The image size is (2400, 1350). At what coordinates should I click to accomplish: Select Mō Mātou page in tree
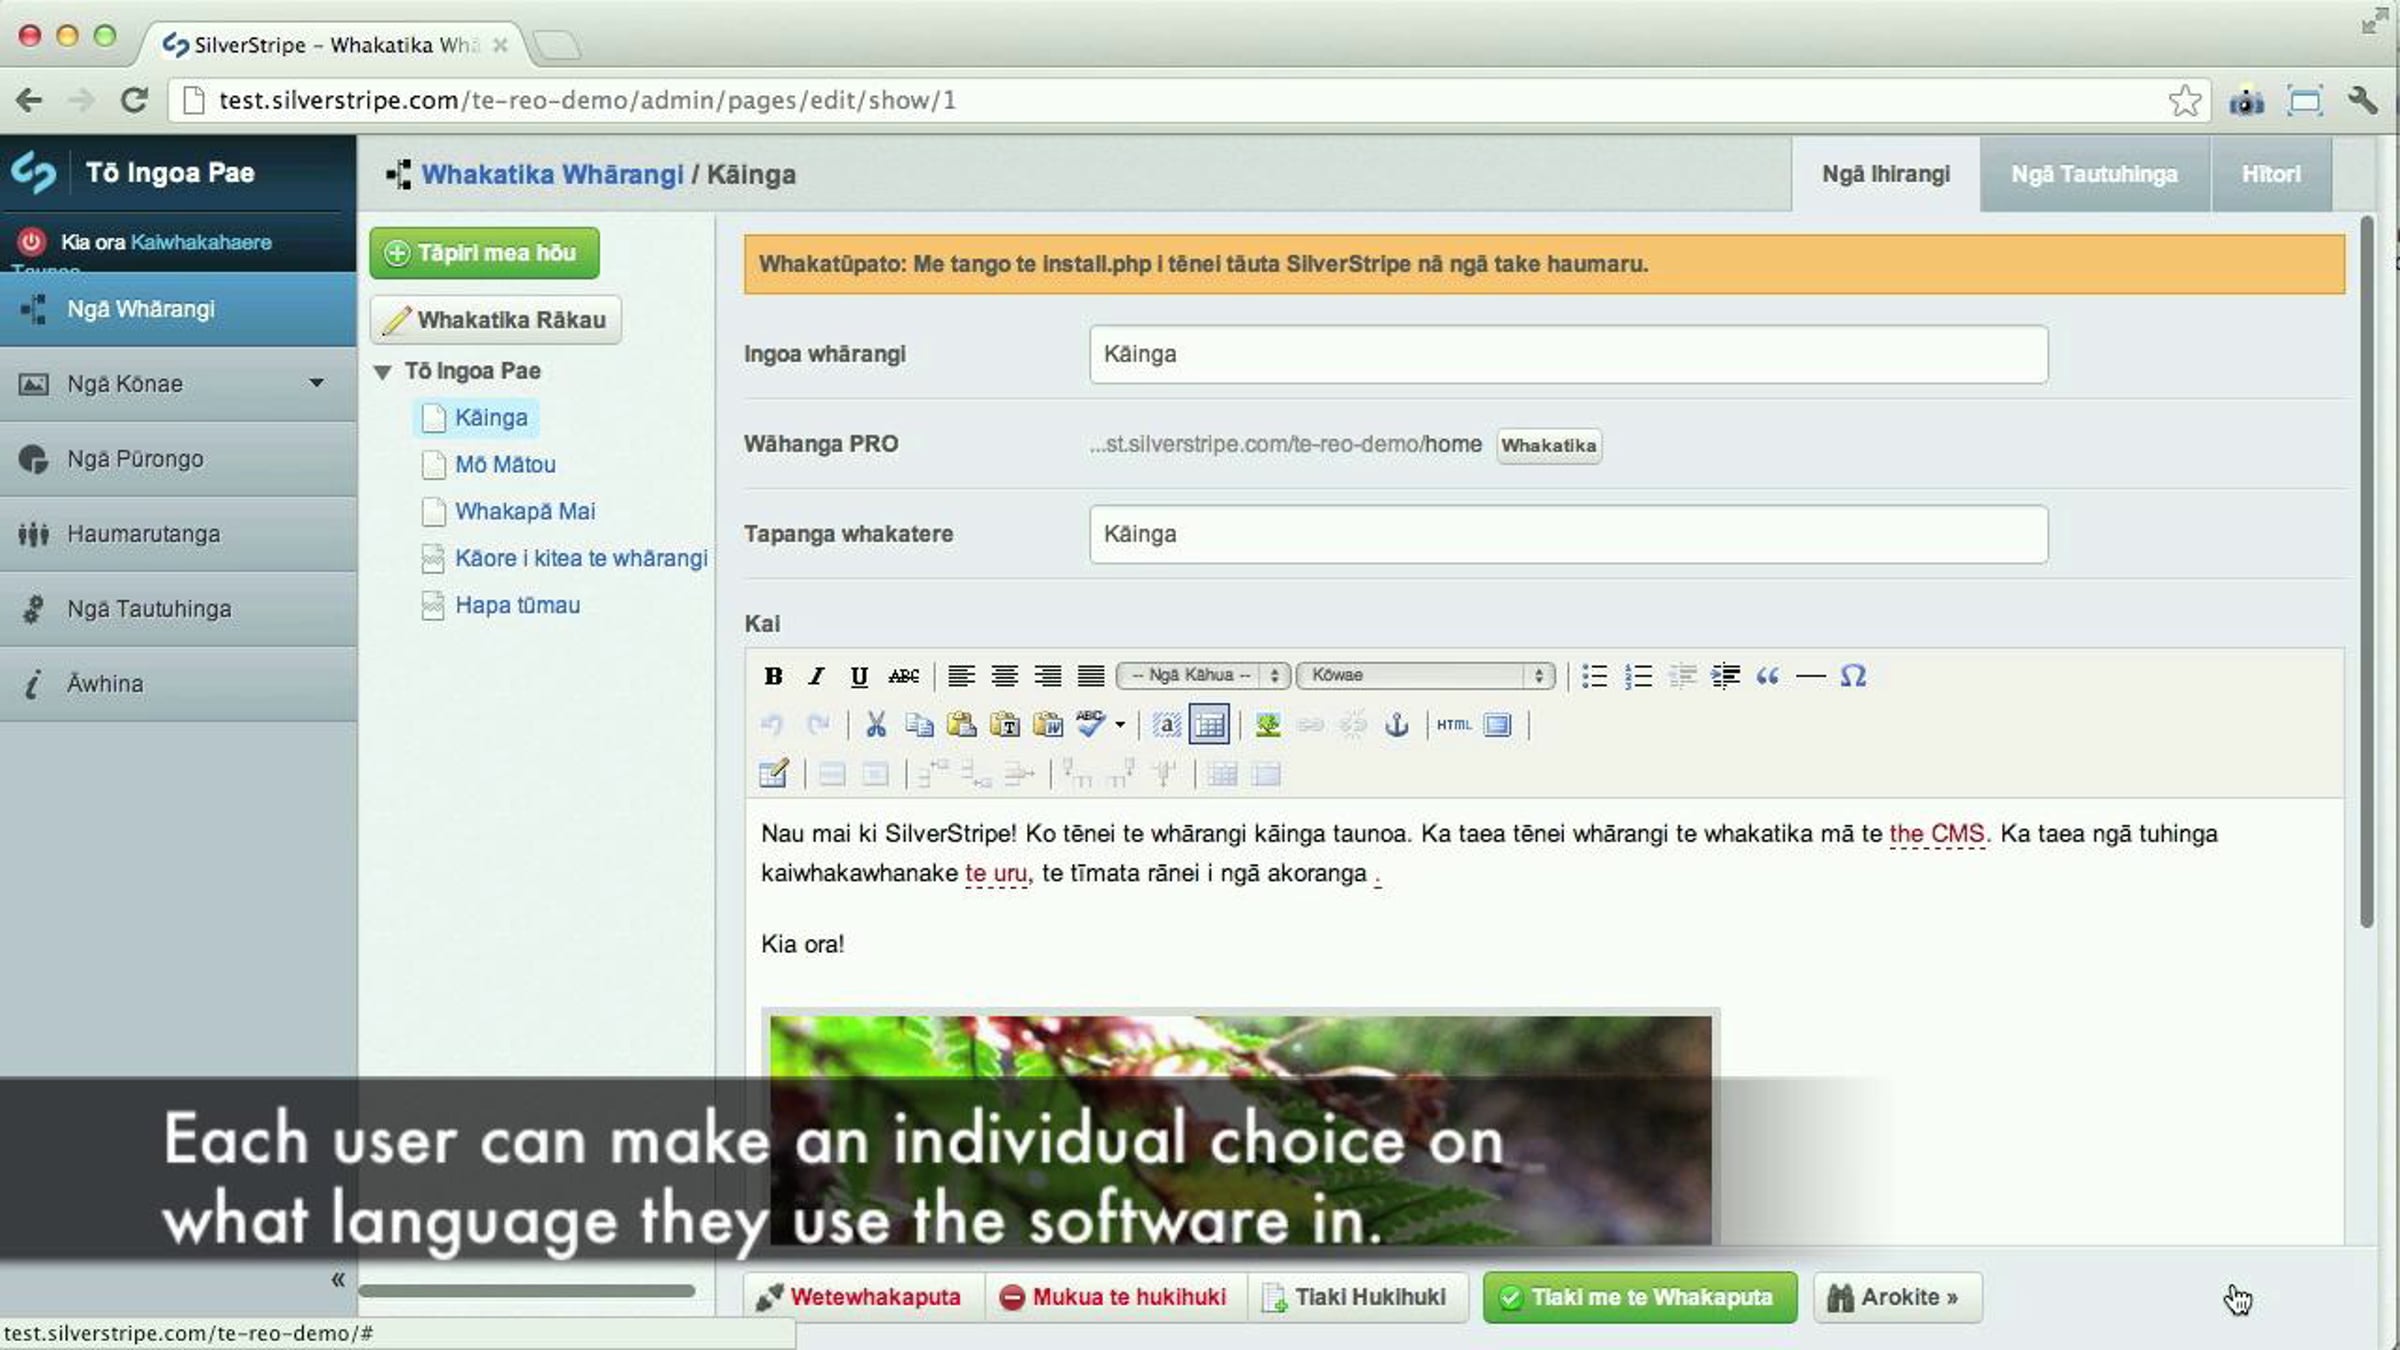505,464
